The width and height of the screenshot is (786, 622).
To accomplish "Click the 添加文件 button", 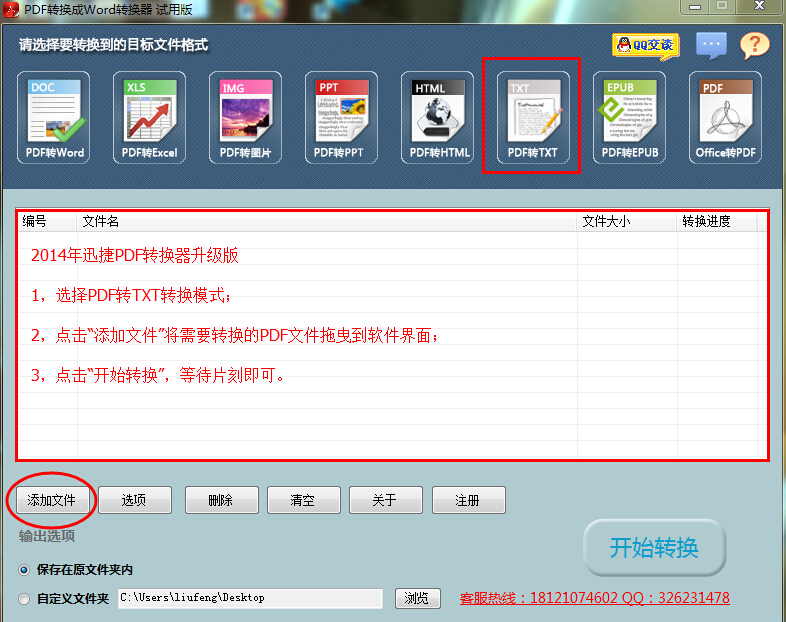I will (51, 500).
